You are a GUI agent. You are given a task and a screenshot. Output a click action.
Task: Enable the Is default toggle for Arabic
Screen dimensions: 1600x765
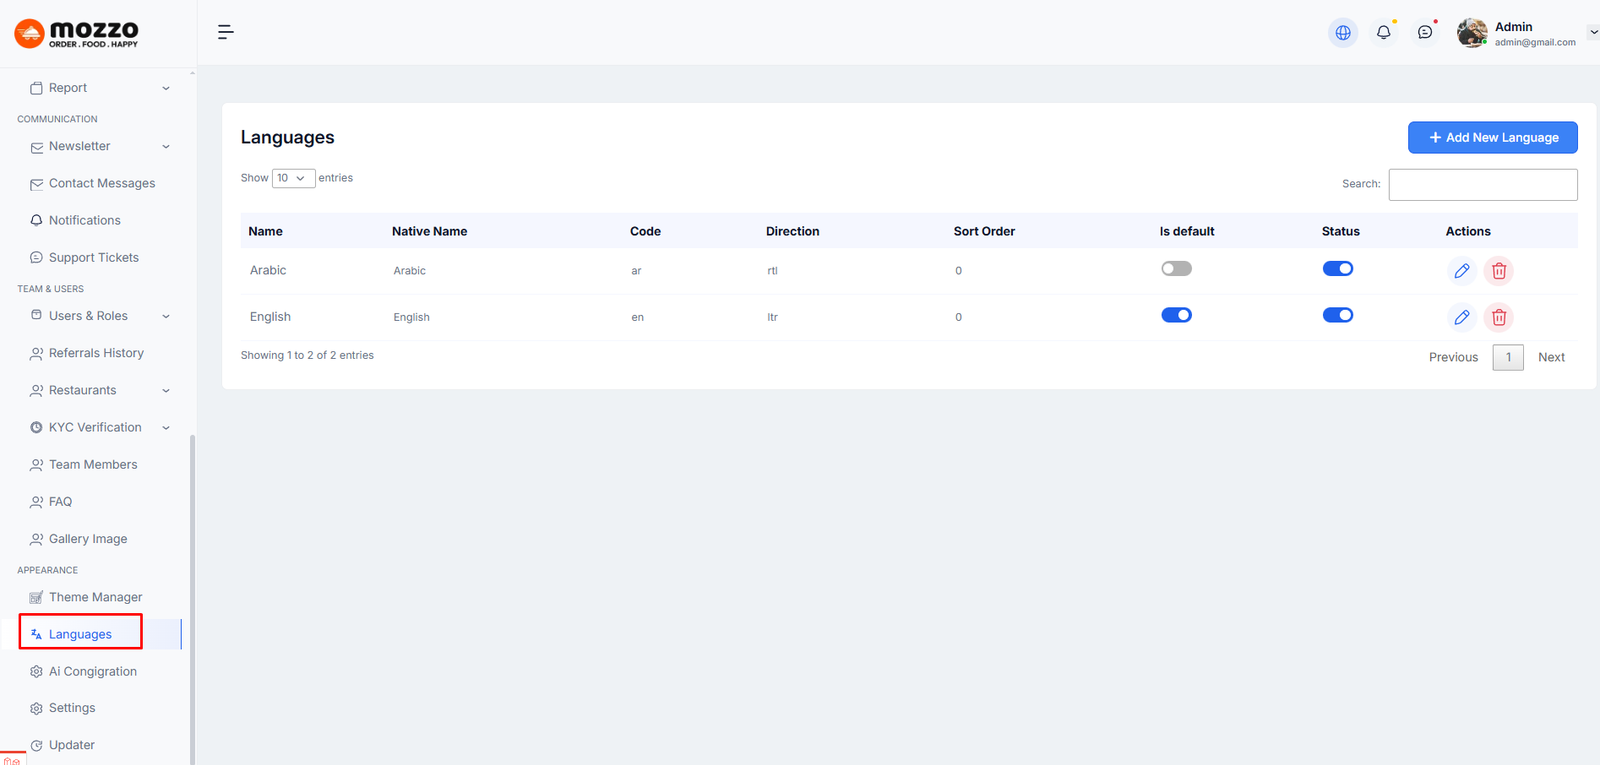1176,269
